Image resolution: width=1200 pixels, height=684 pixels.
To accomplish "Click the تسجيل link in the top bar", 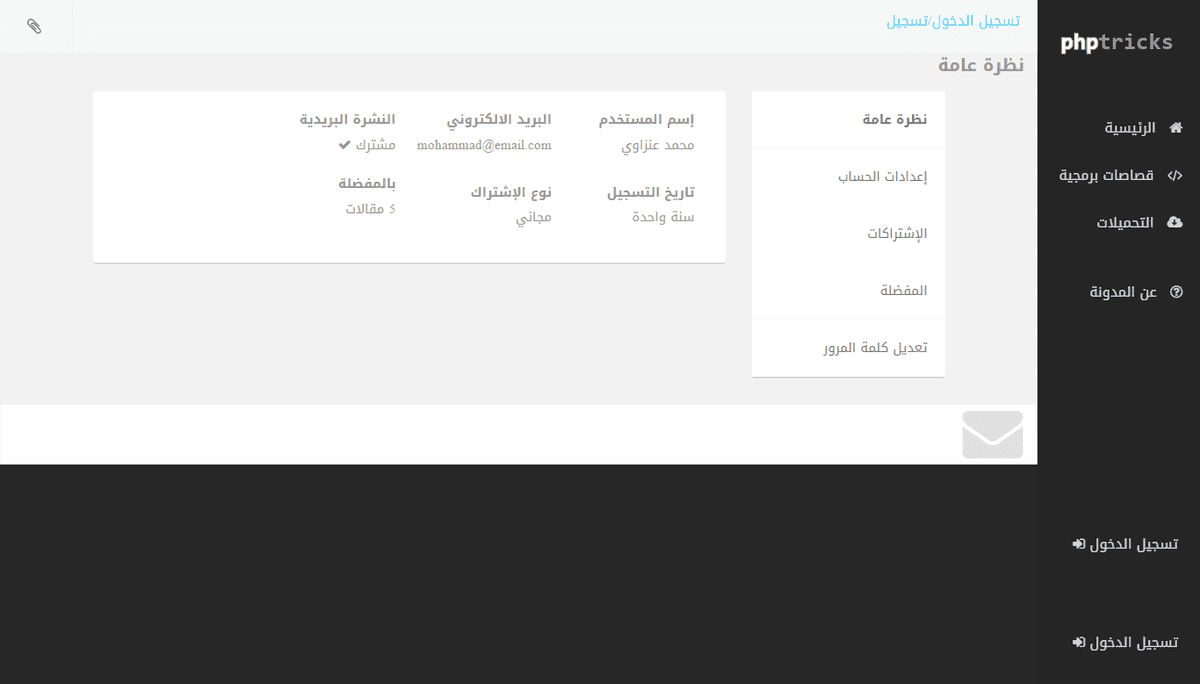I will click(907, 21).
